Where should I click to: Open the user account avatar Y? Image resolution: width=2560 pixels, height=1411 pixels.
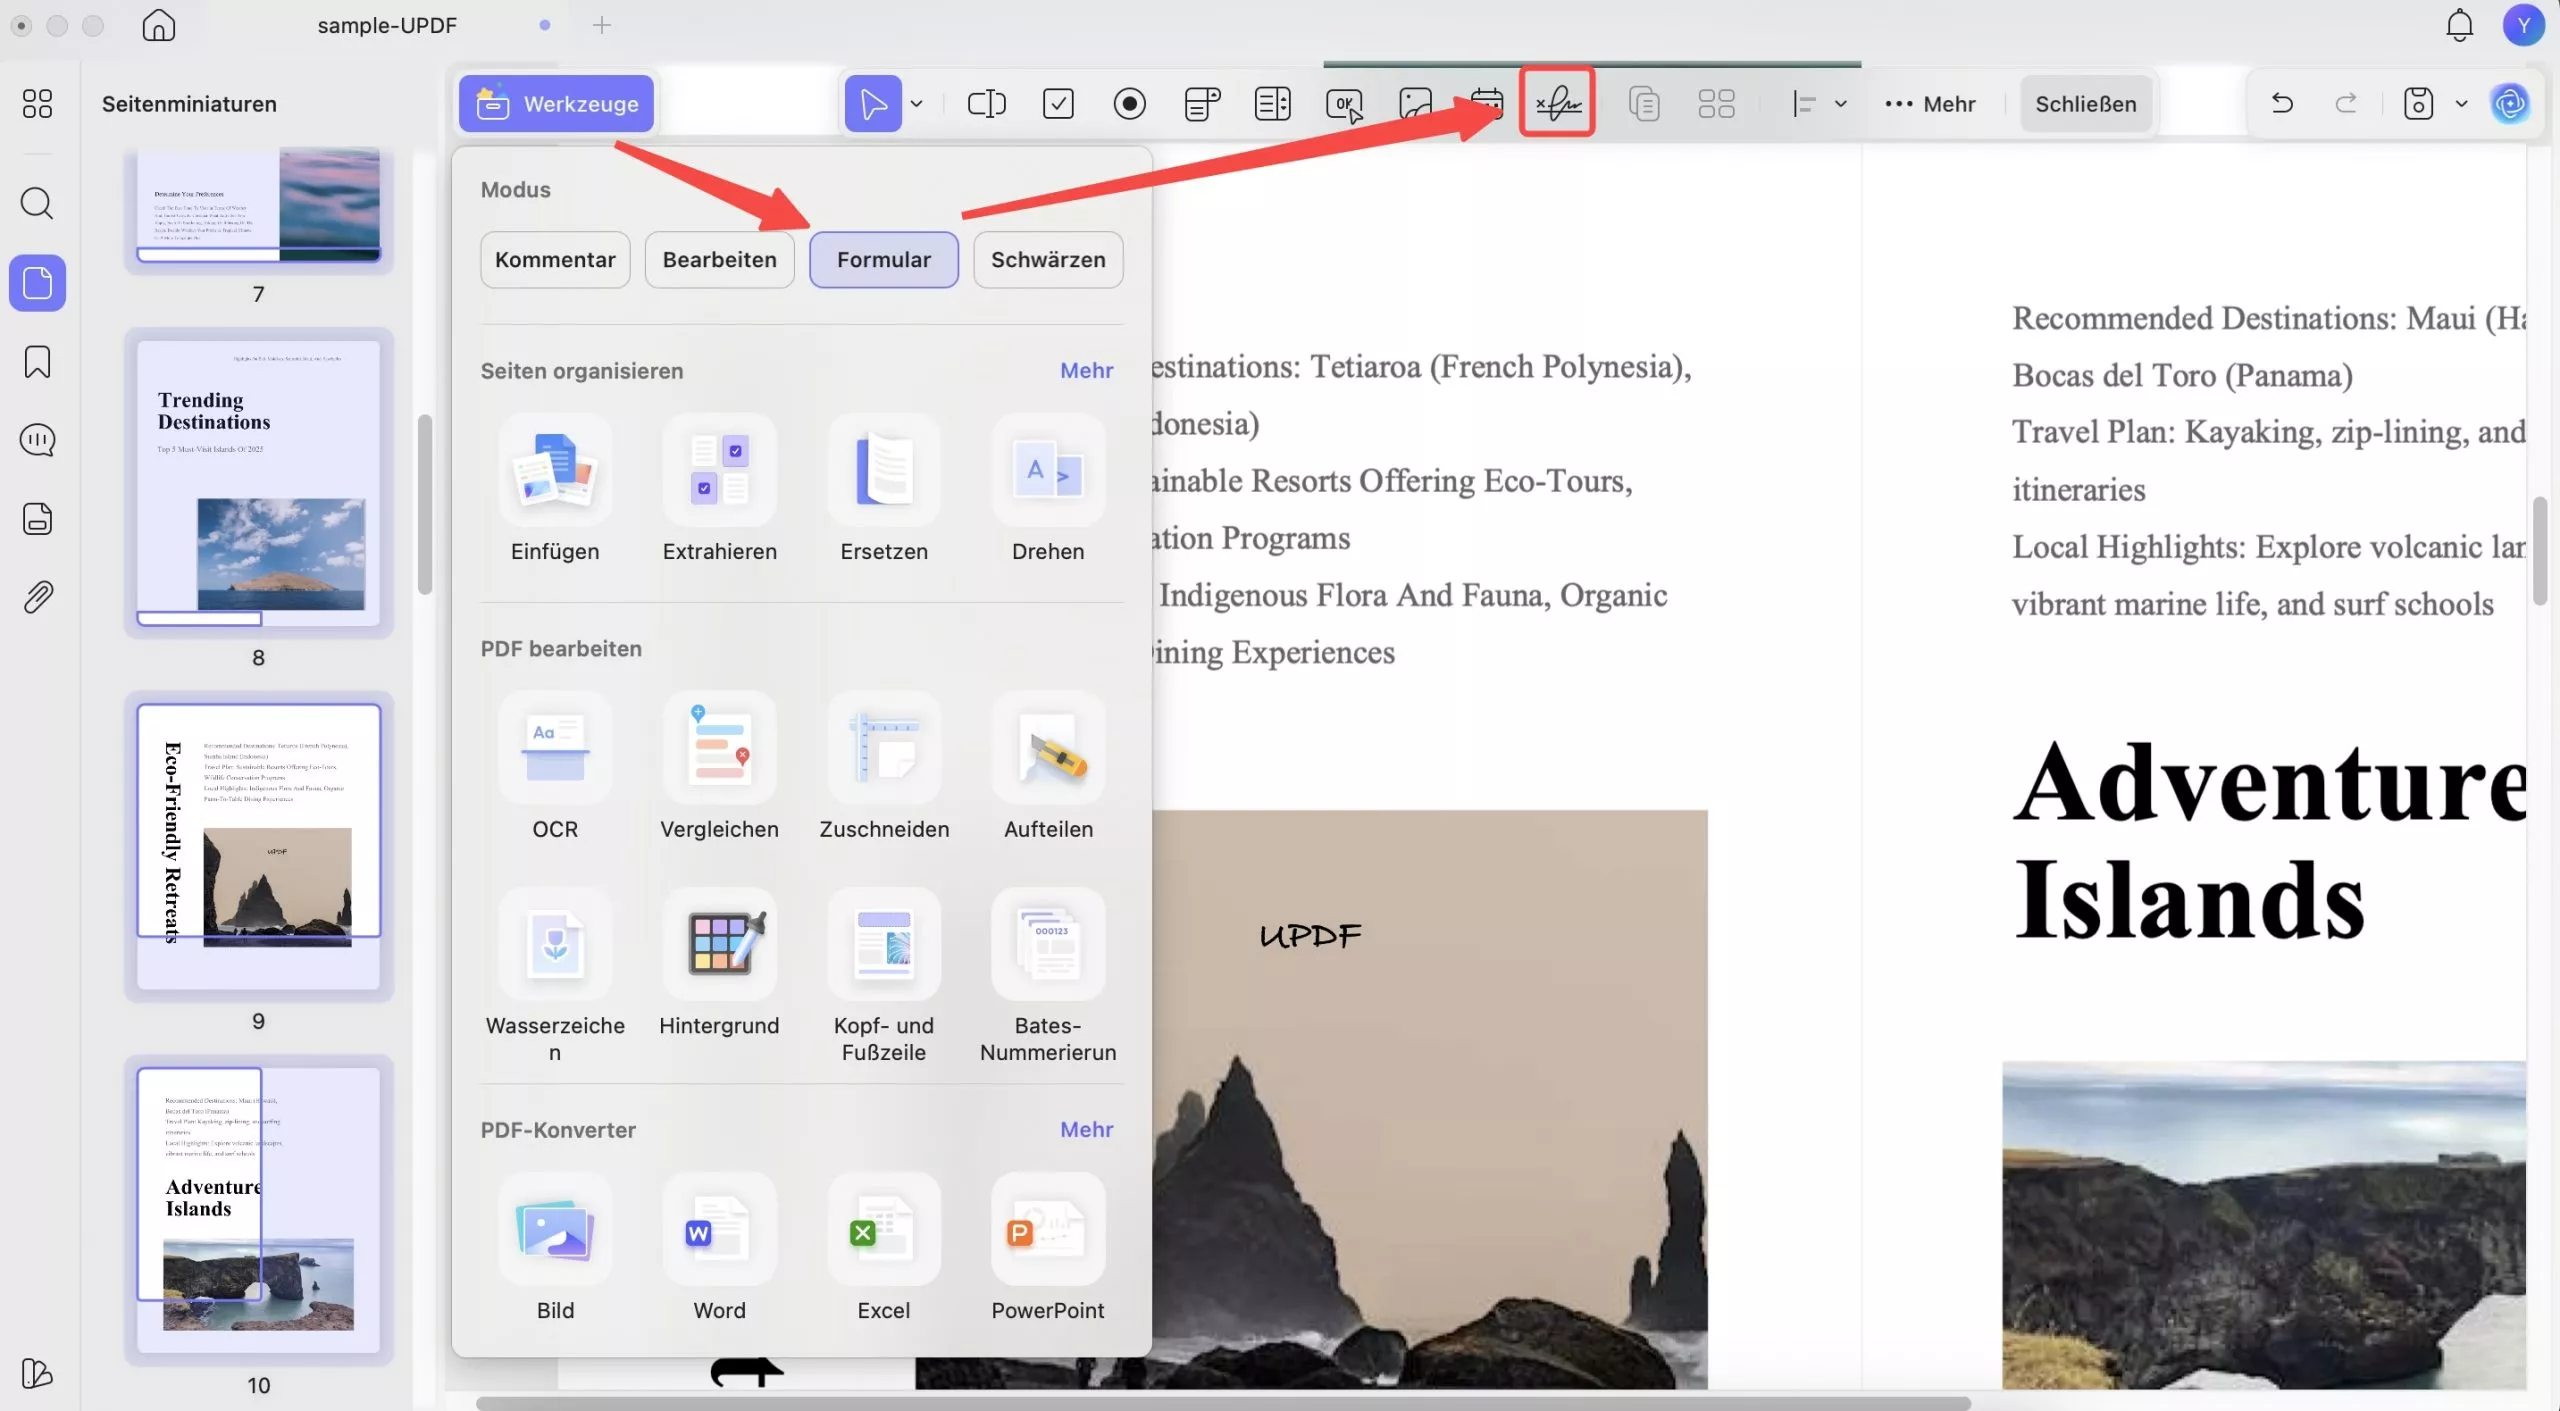pyautogui.click(x=2523, y=25)
